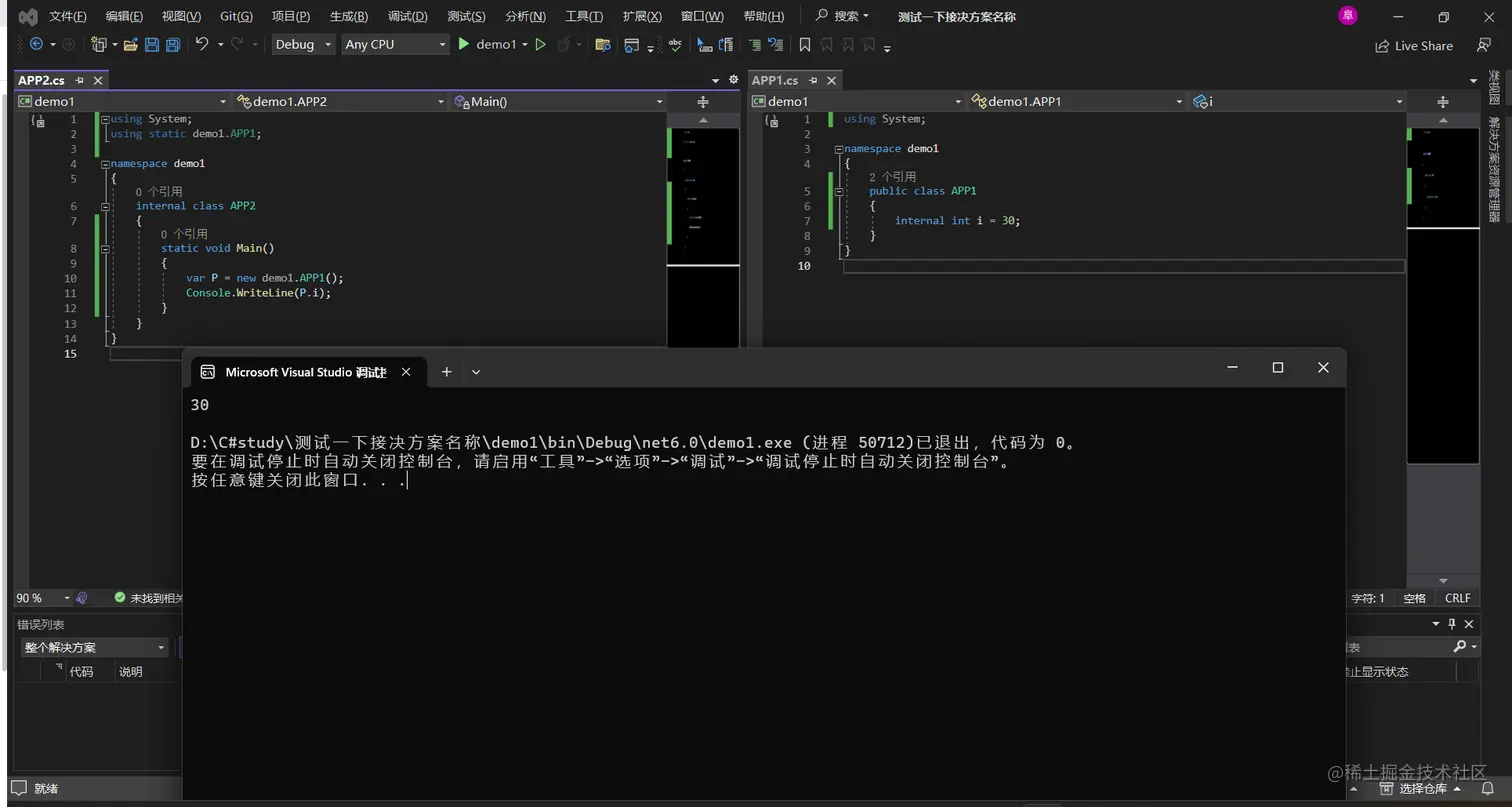Click the save all icon
1512x807 pixels.
point(173,44)
